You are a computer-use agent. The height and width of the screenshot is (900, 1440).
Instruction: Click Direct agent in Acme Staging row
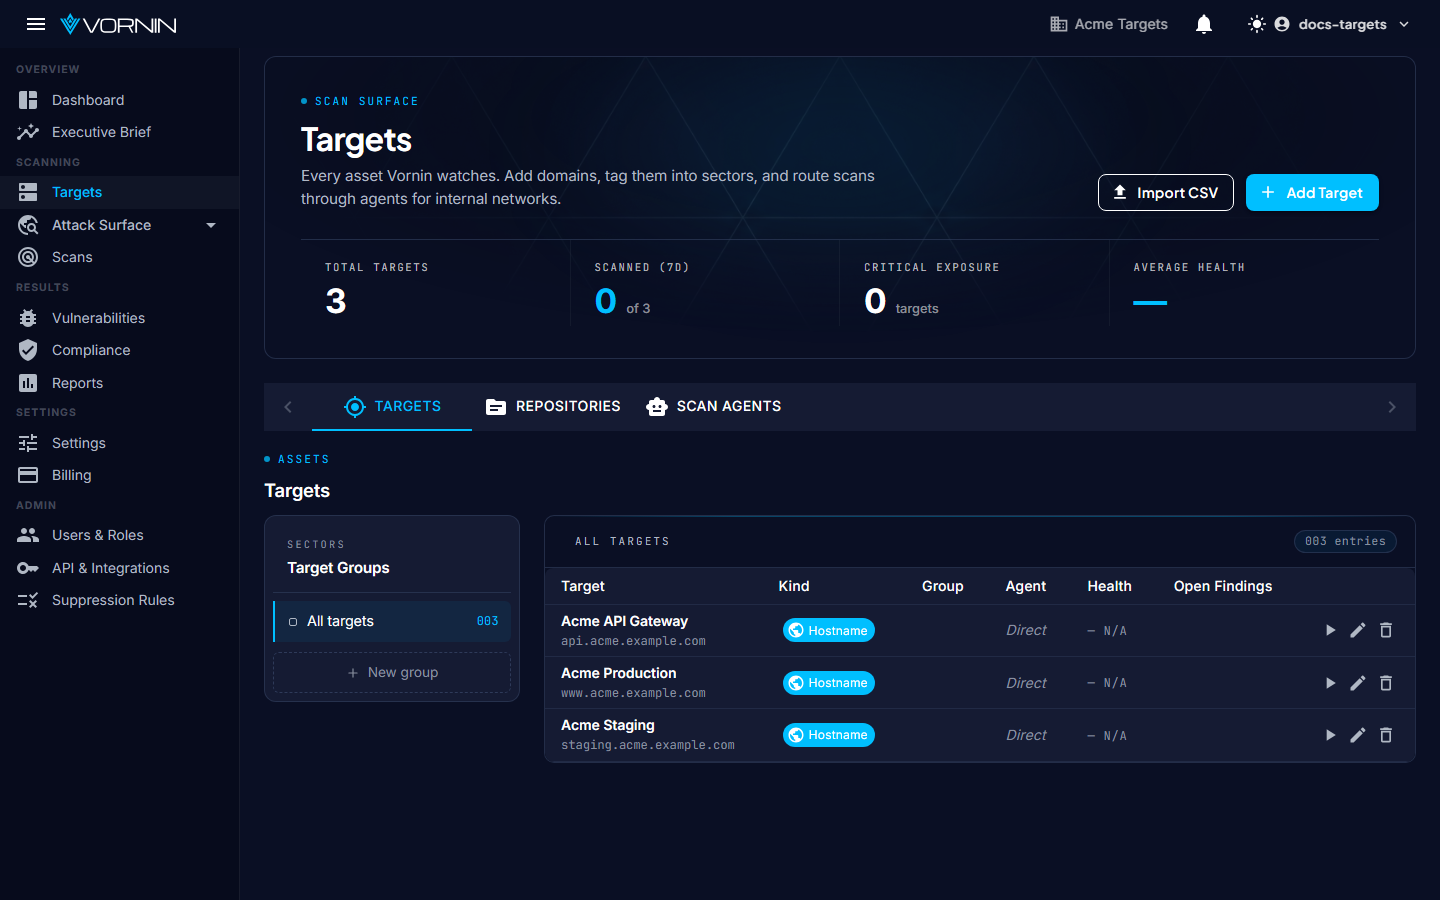[x=1026, y=735]
